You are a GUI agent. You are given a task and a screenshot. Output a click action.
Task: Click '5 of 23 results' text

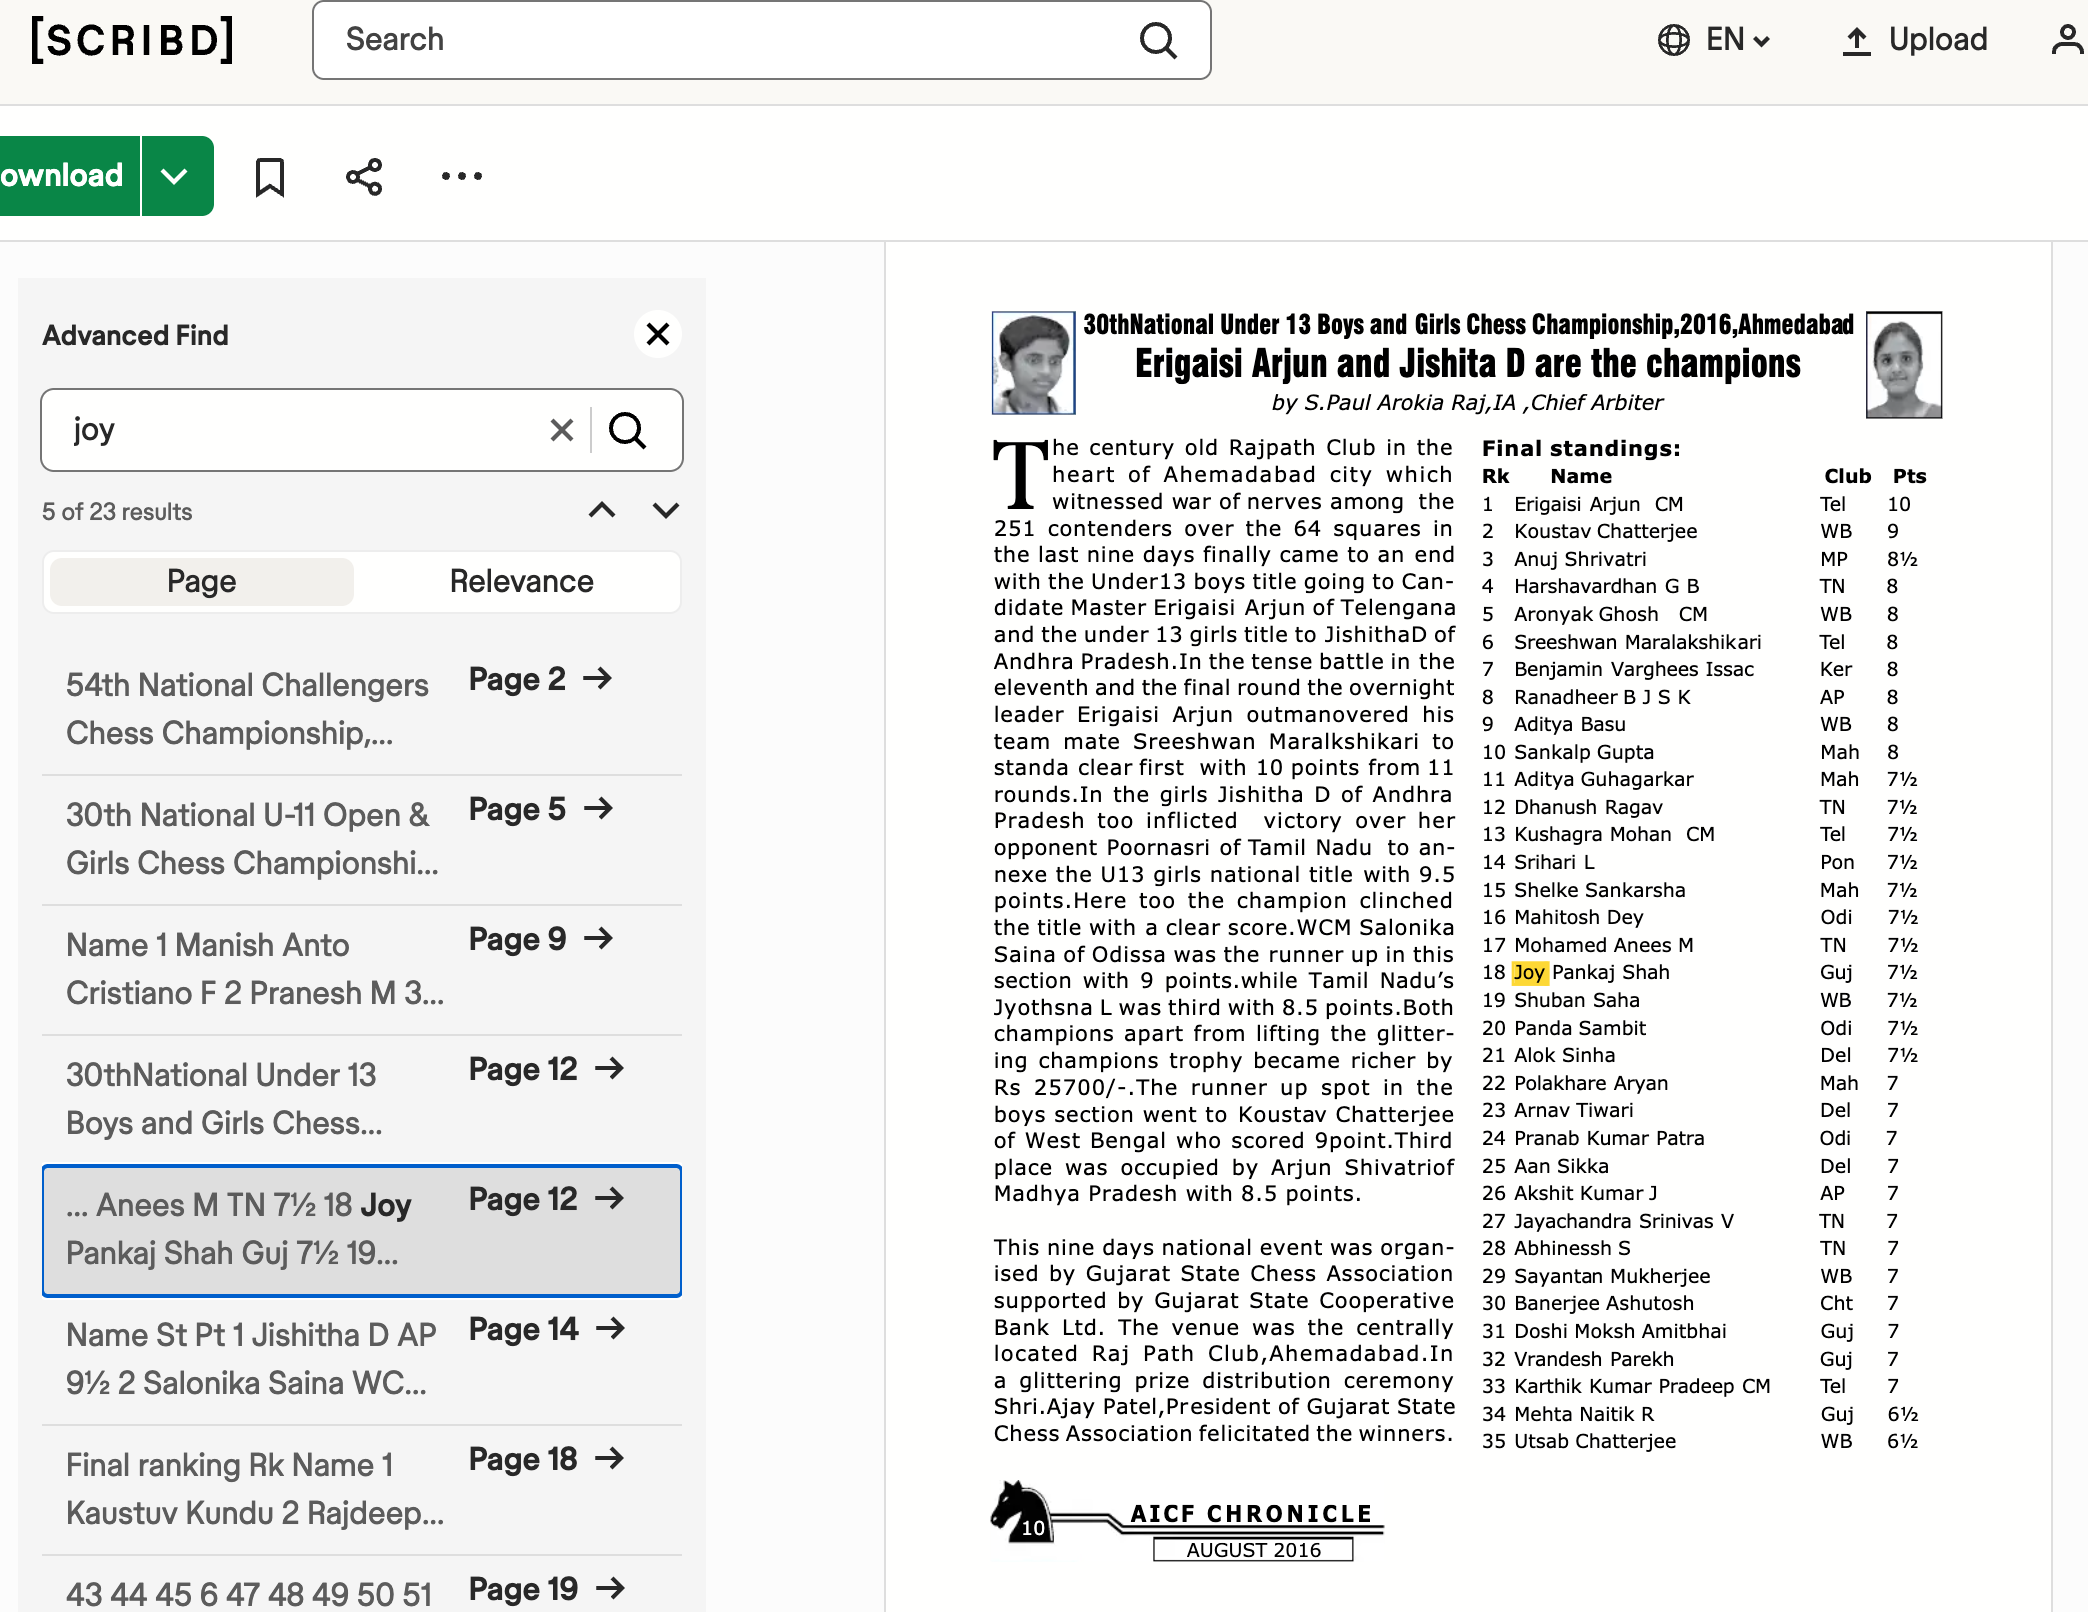(x=117, y=512)
